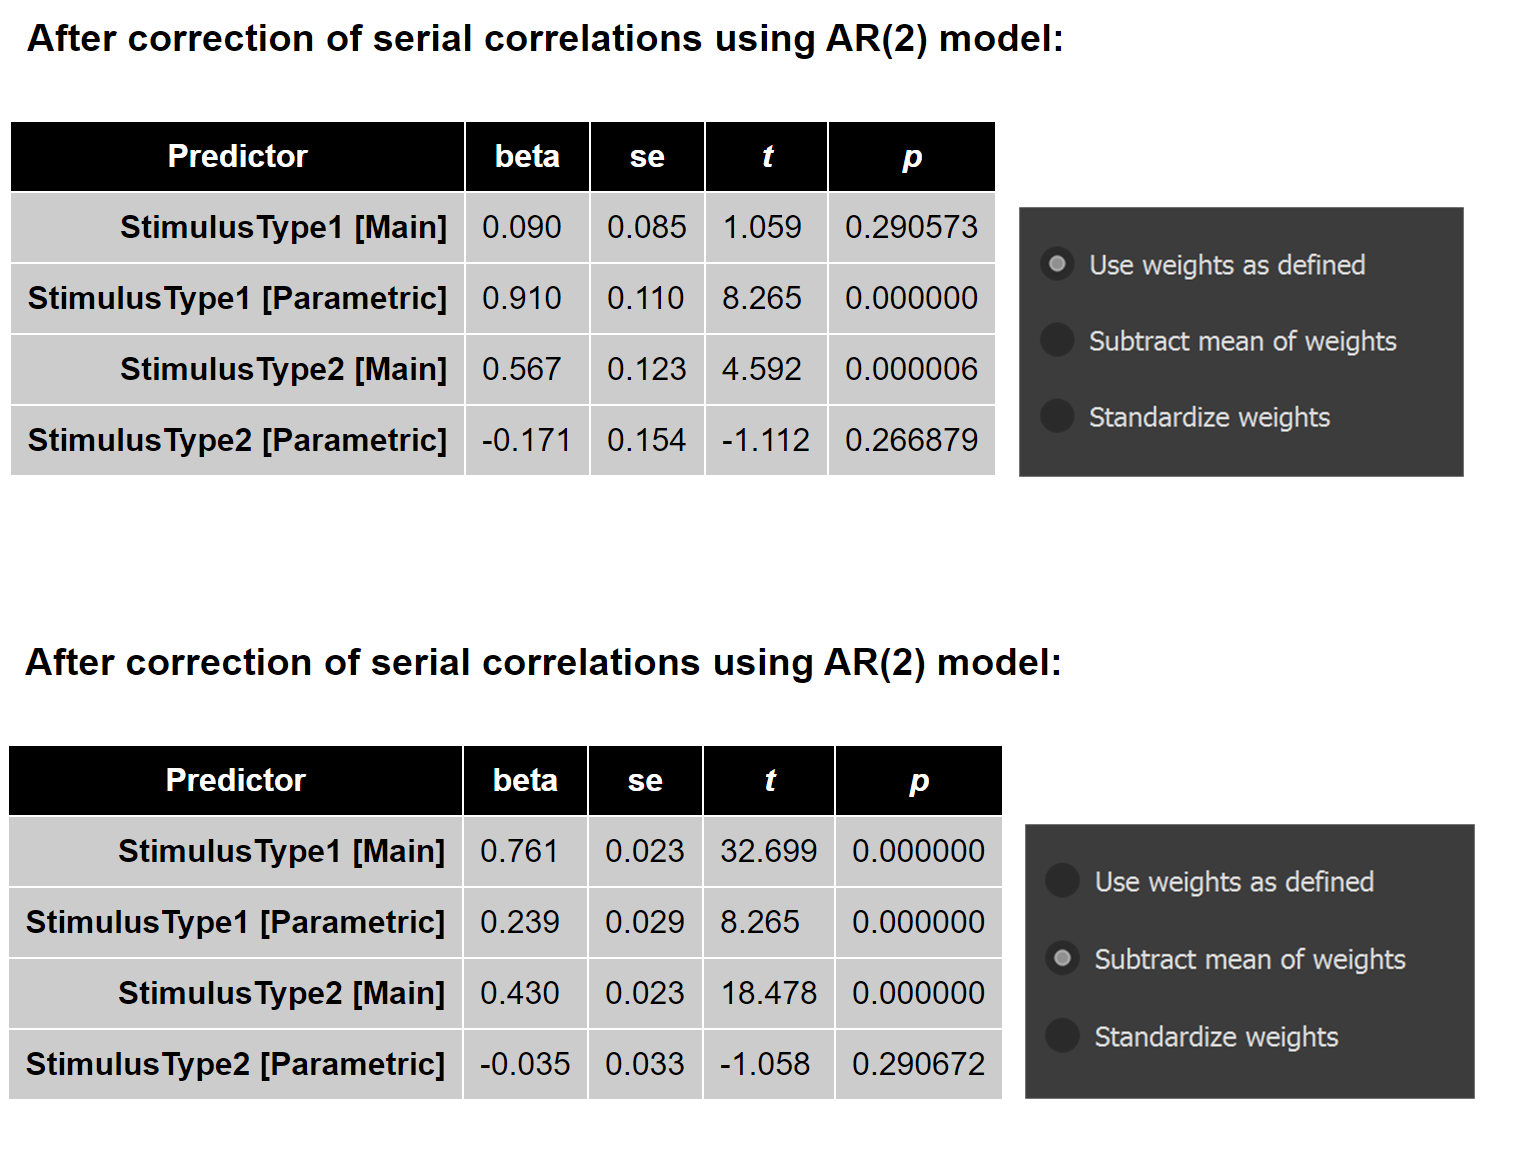Click the "t" column header of the bottom table
The width and height of the screenshot is (1520, 1153).
(768, 780)
